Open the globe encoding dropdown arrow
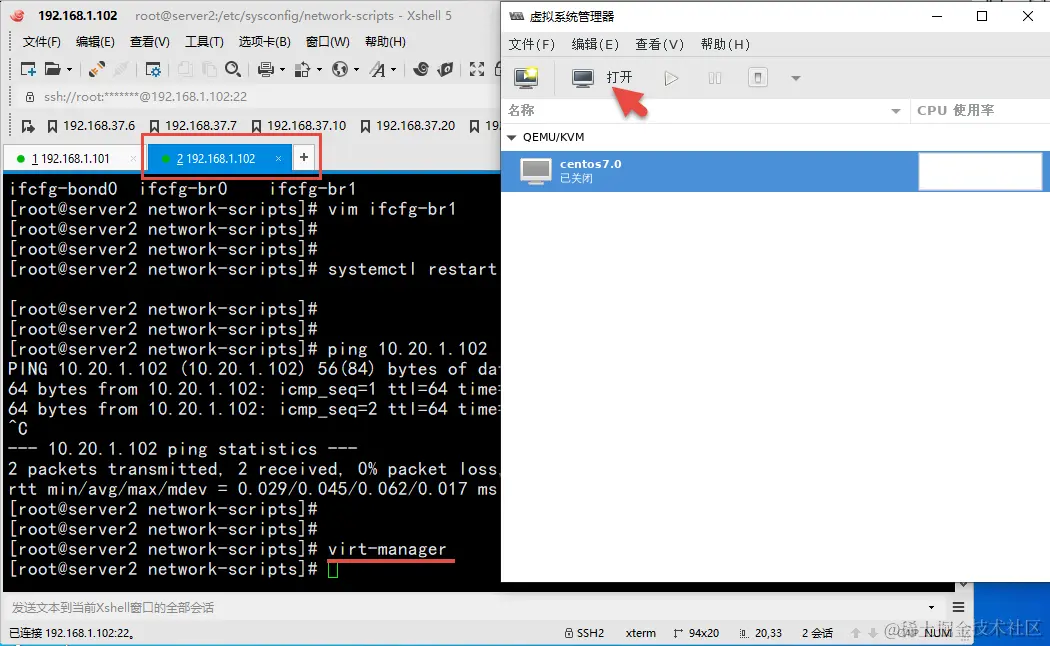Image resolution: width=1050 pixels, height=646 pixels. [x=356, y=70]
